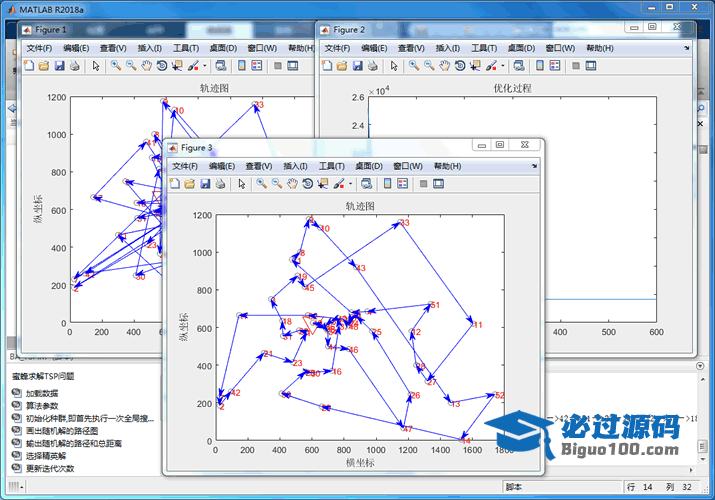Click node 33 in Figure 3 plot

click(x=404, y=223)
